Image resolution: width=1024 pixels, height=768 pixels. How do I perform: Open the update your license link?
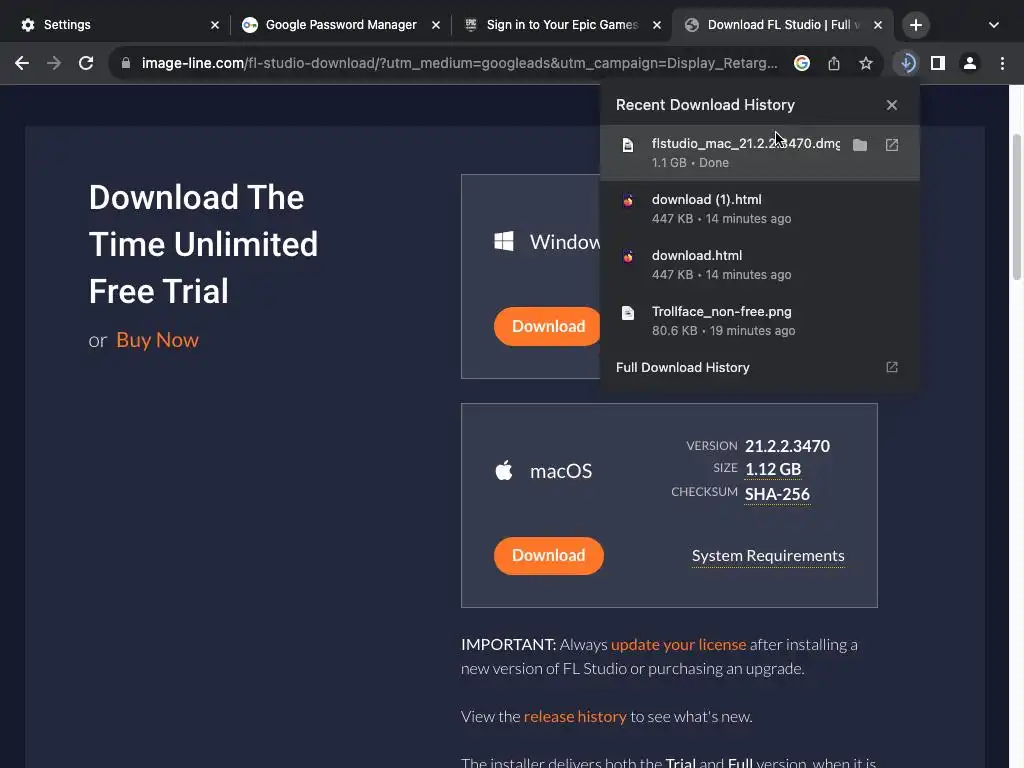pyautogui.click(x=679, y=645)
